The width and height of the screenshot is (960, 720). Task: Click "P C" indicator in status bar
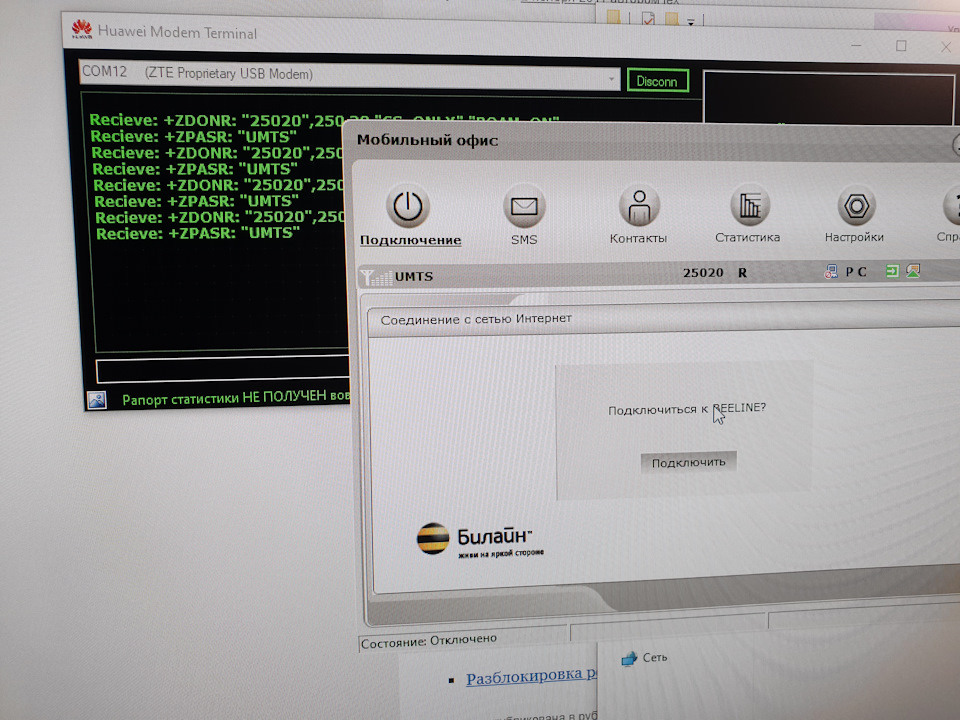coord(856,272)
